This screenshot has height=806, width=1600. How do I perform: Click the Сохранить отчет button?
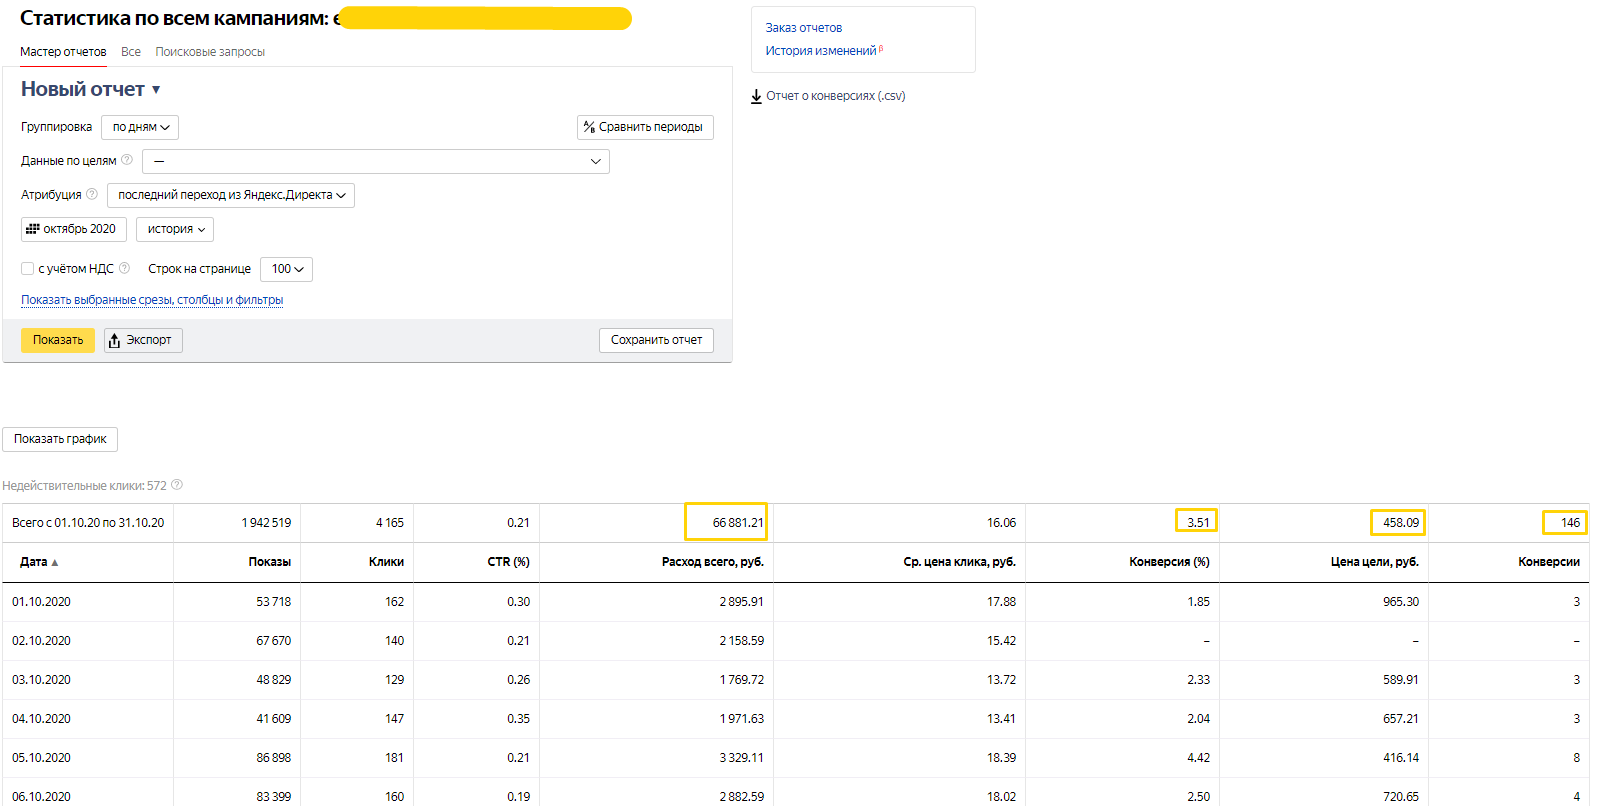656,340
